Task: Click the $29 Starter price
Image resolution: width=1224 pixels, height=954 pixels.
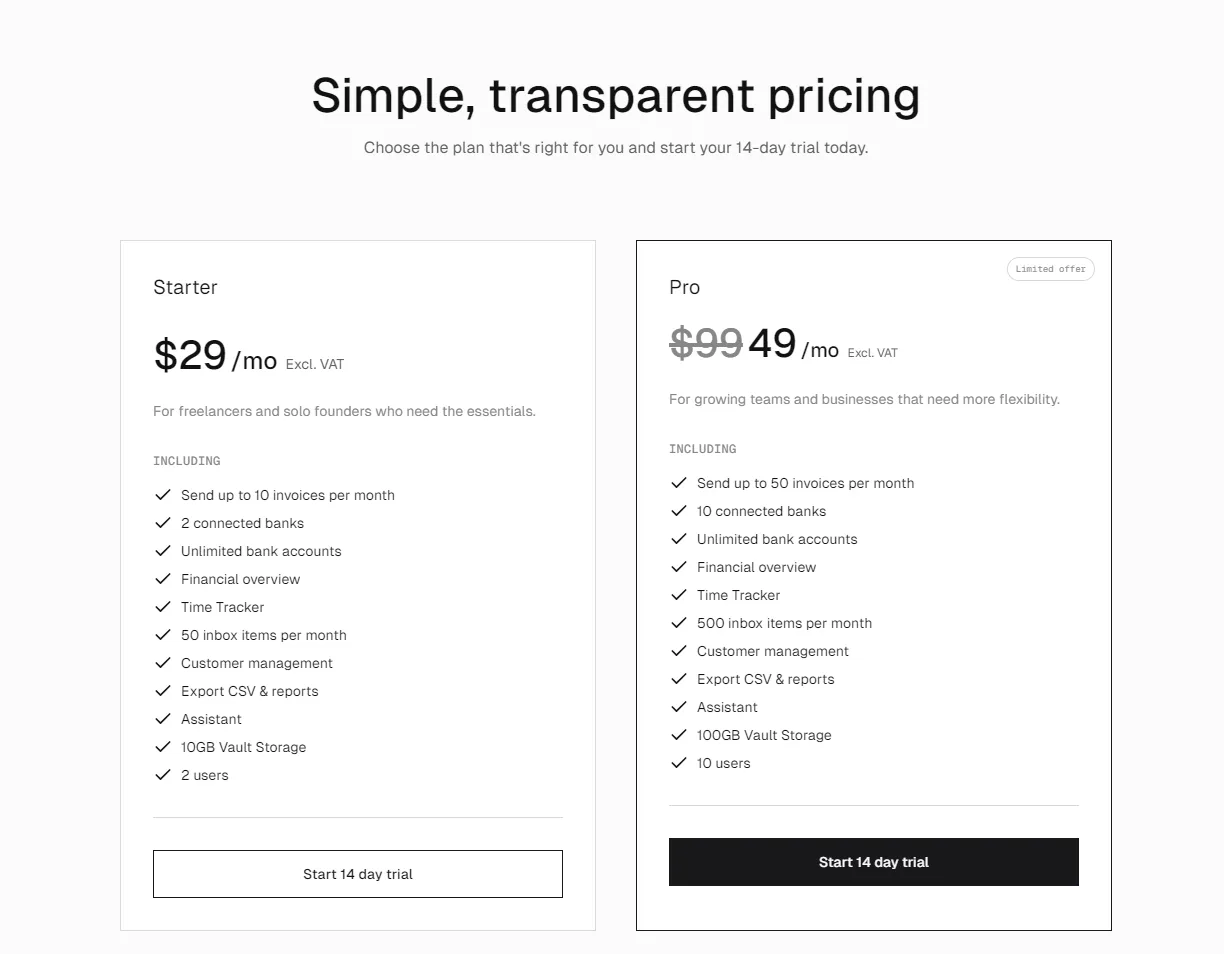Action: click(x=190, y=355)
